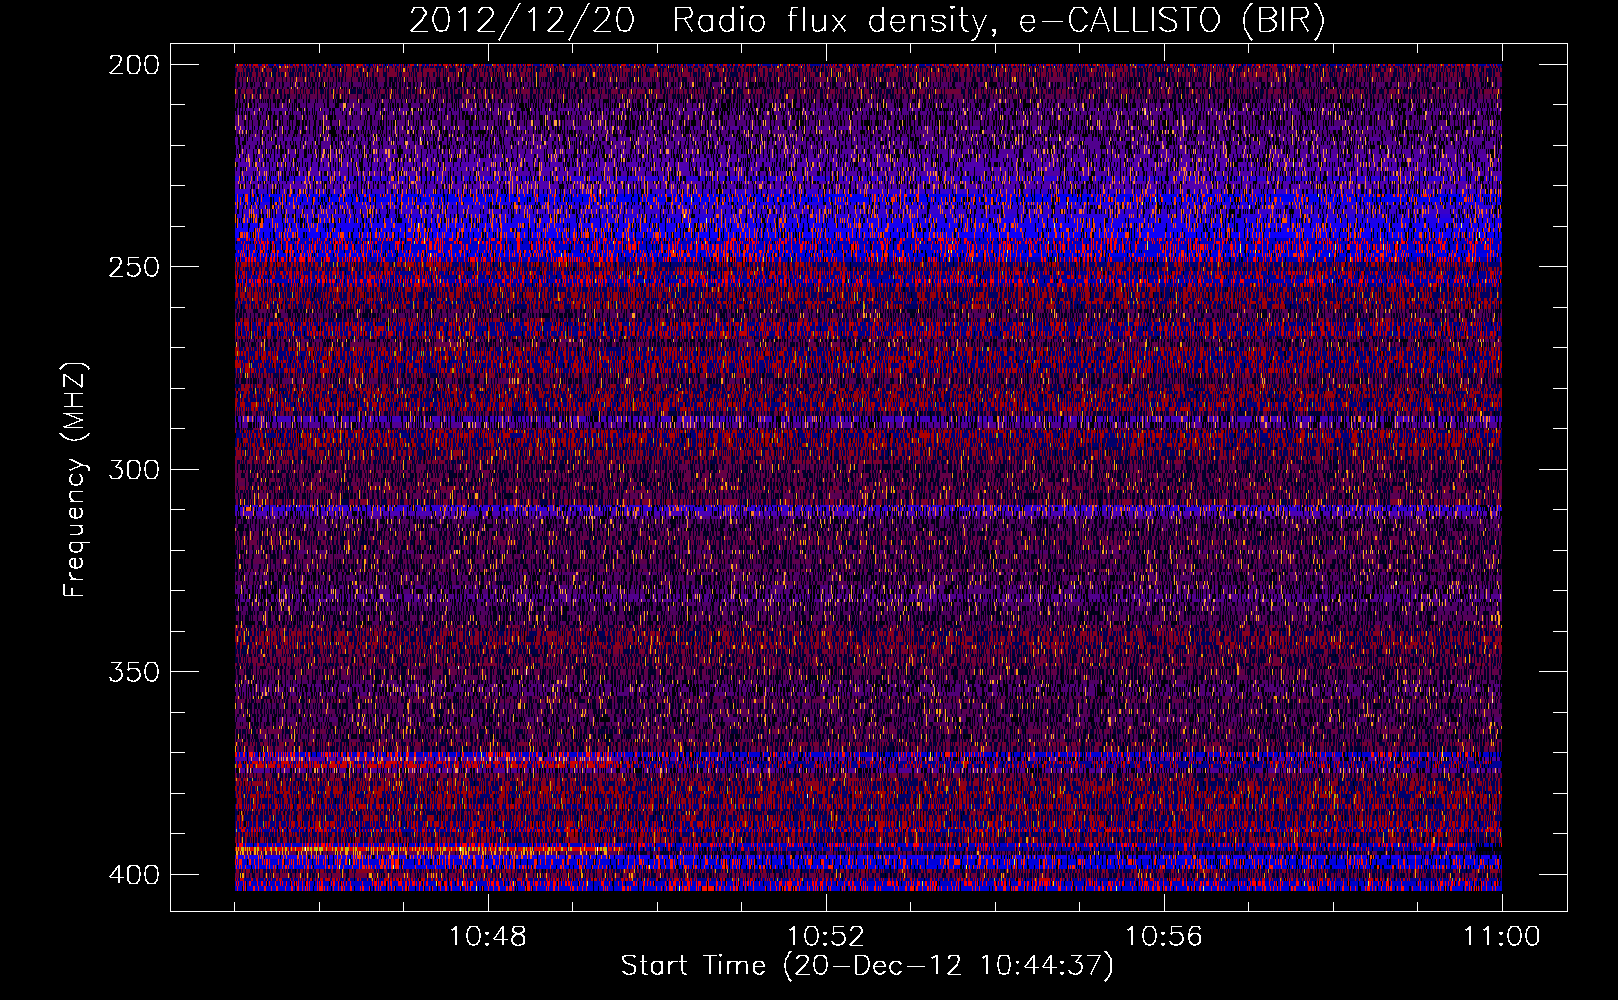This screenshot has height=1000, width=1618.
Task: Click the '10:56' time axis label
Action: [x=1164, y=937]
